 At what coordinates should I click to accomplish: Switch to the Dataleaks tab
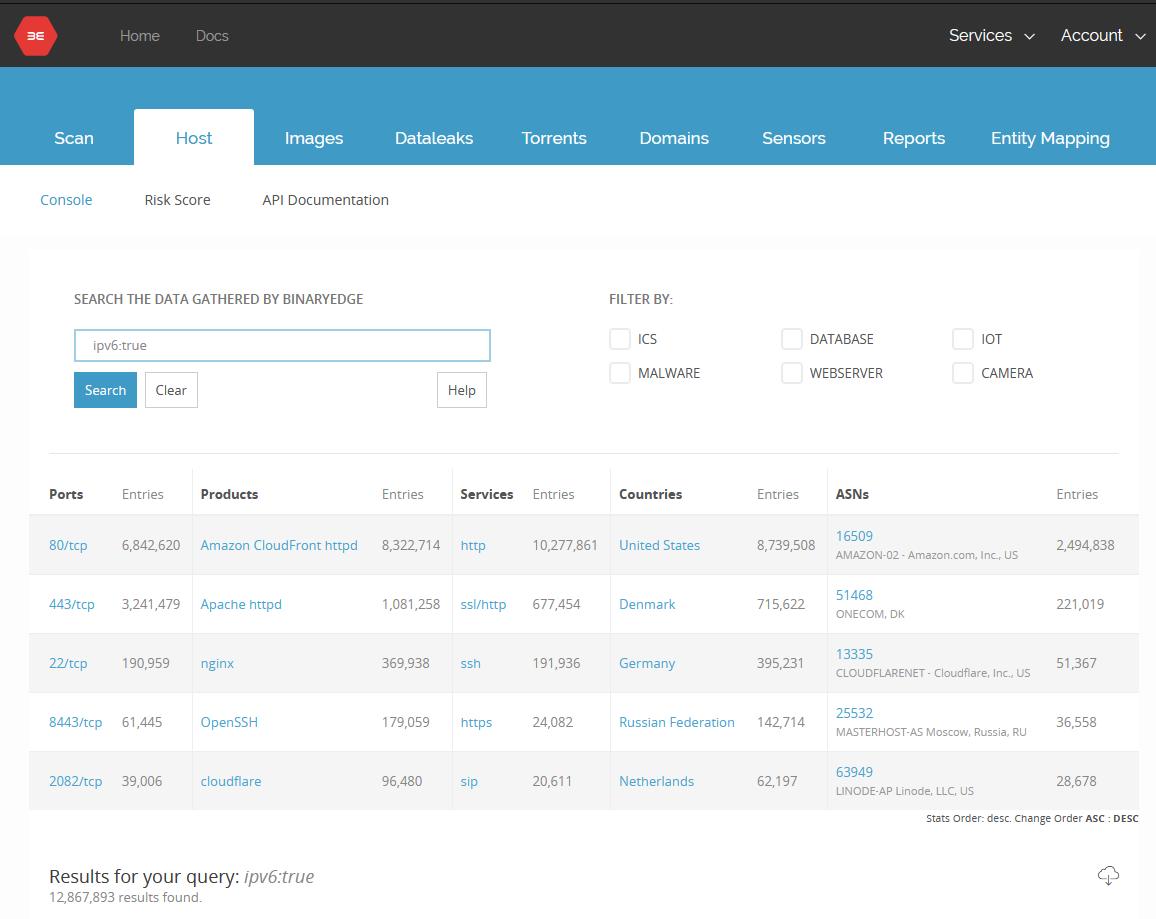pyautogui.click(x=434, y=138)
